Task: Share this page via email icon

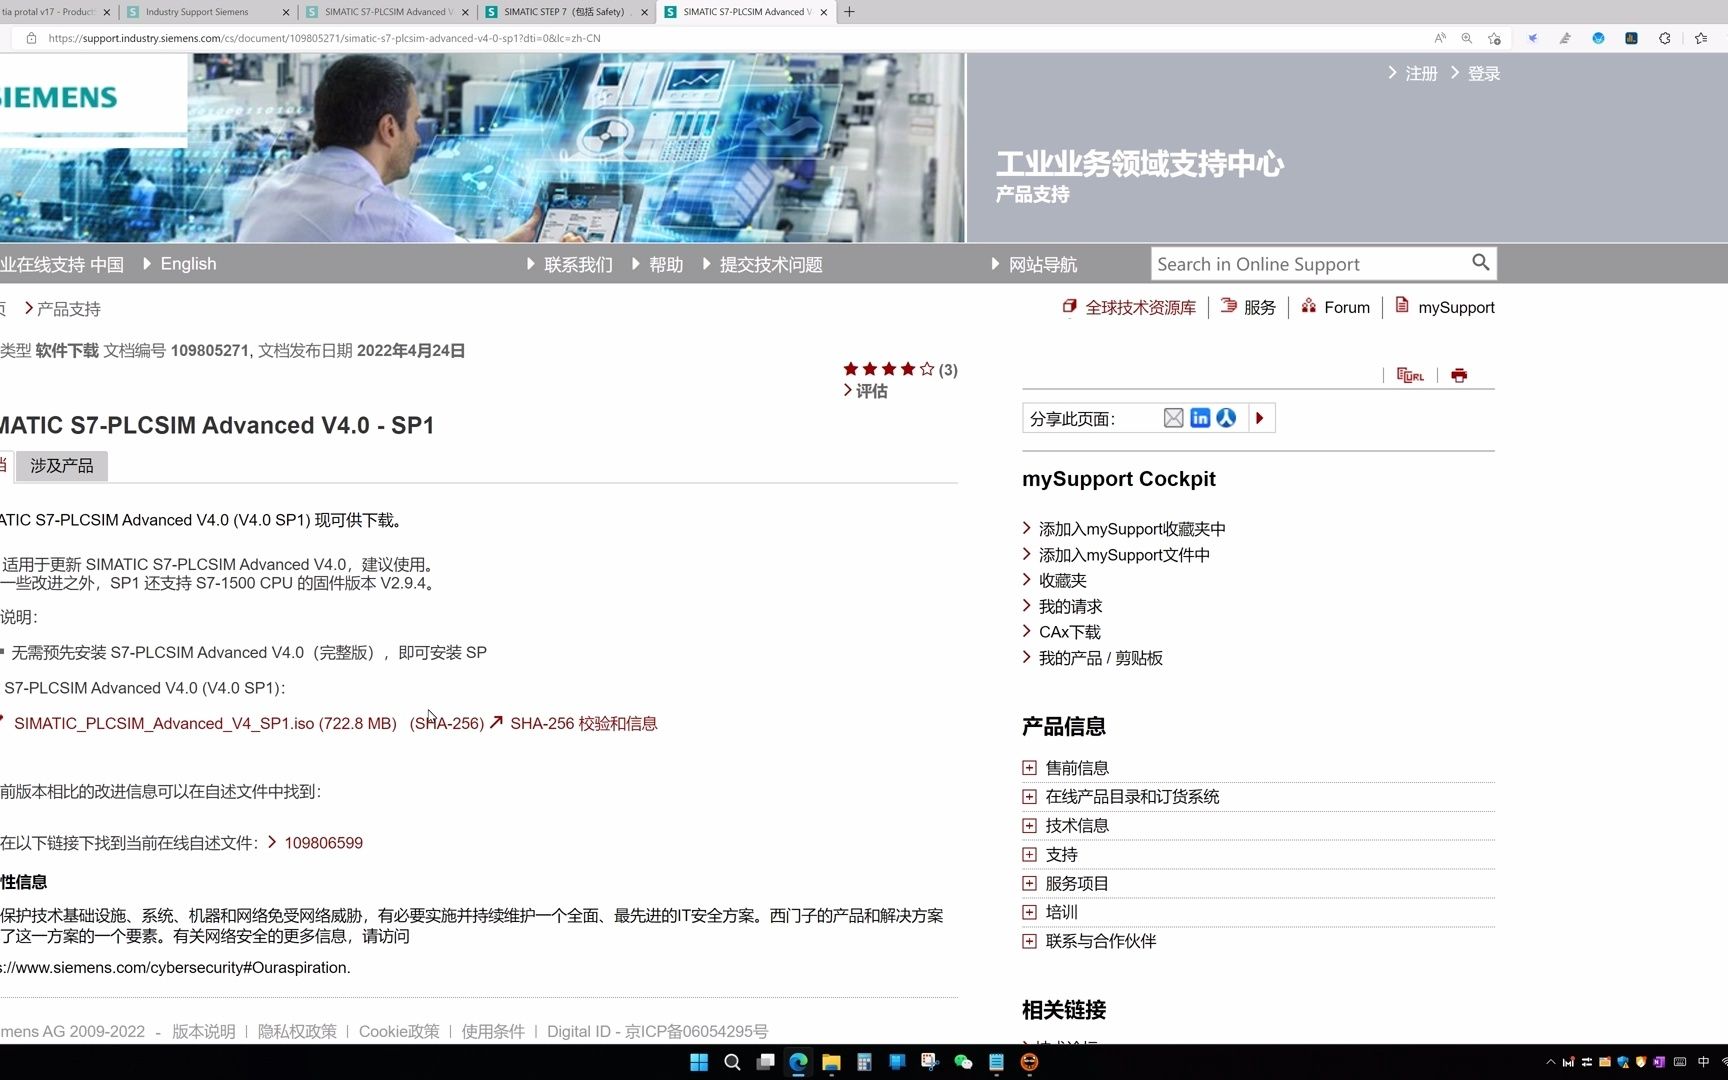Action: (1174, 418)
